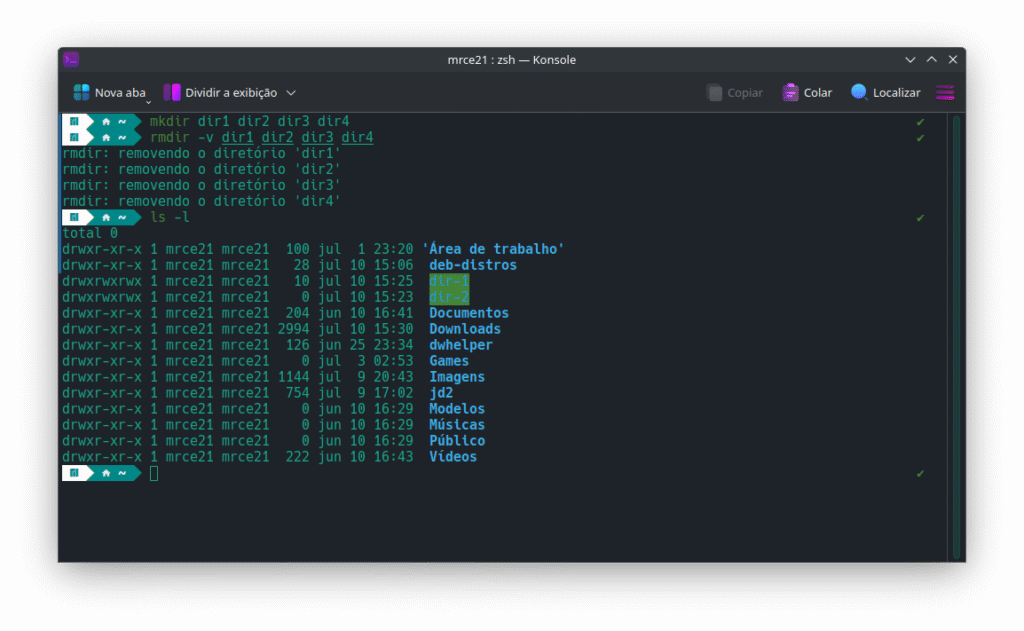The height and width of the screenshot is (631, 1024).
Task: Open the hamburger menu in the toolbar
Action: coord(945,92)
